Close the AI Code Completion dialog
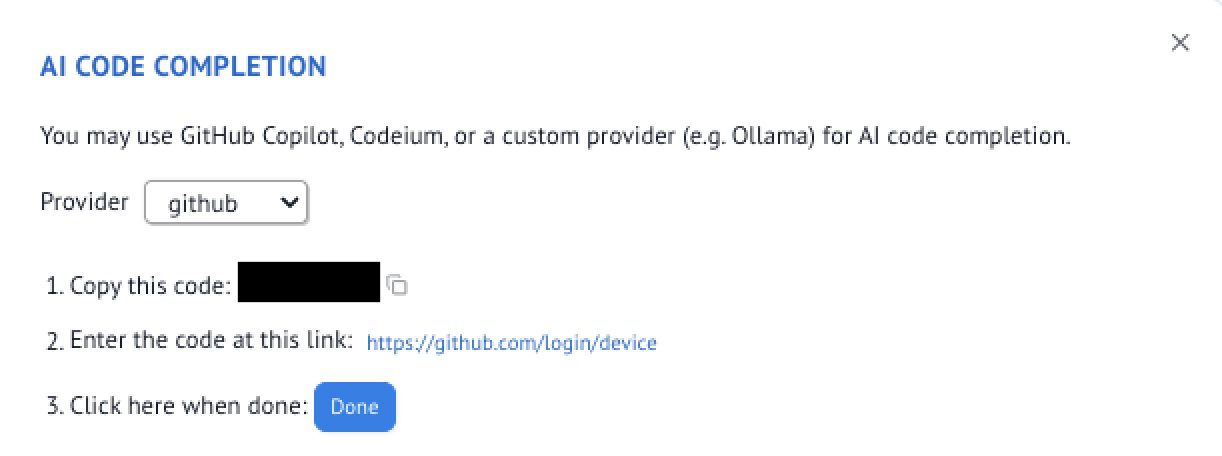 tap(1180, 43)
